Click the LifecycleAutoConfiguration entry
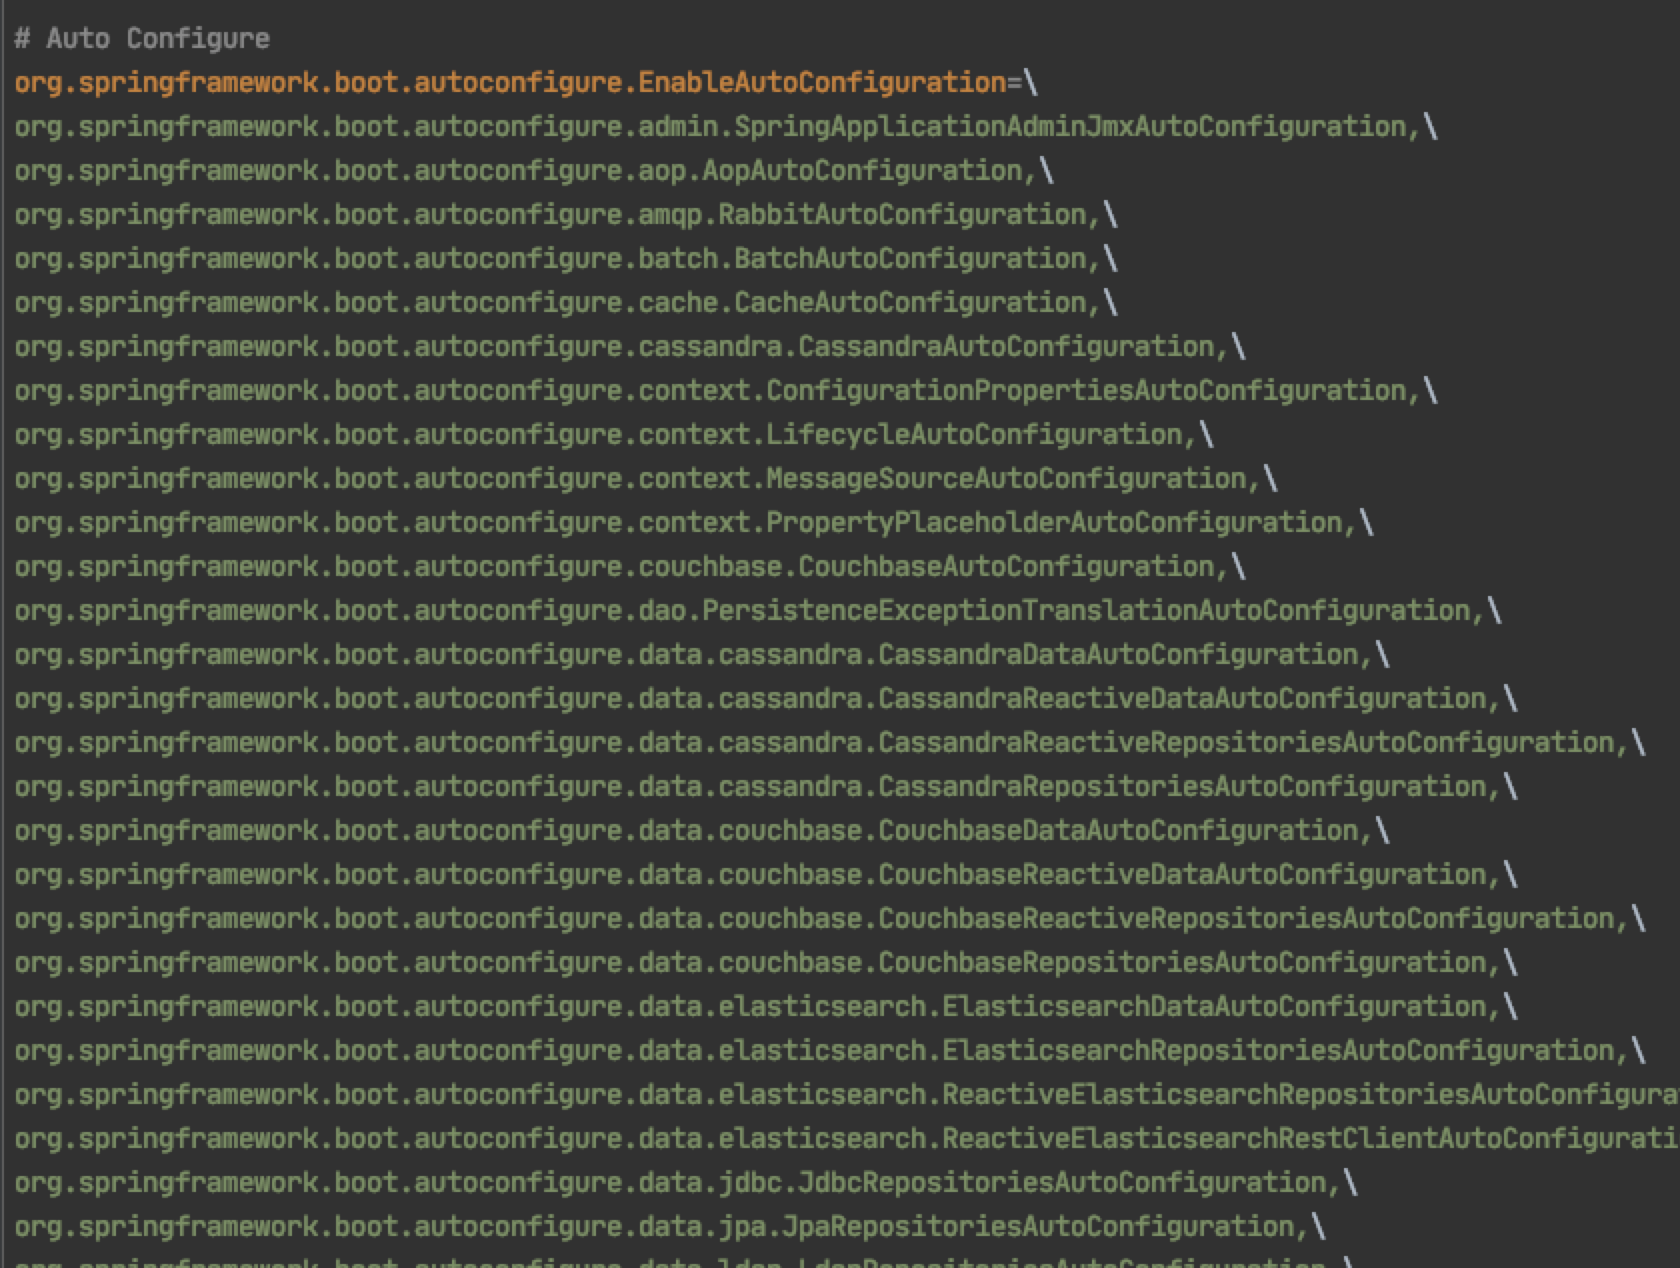Image resolution: width=1680 pixels, height=1268 pixels. click(614, 435)
